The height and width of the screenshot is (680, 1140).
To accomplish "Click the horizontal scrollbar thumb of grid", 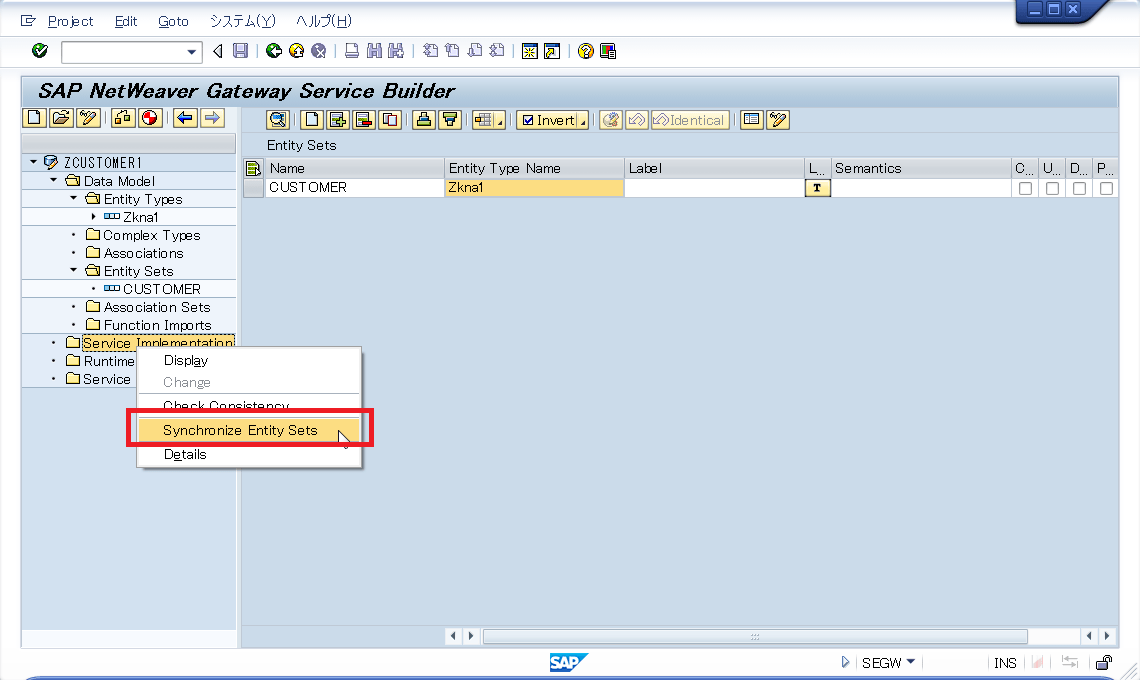I will click(755, 636).
